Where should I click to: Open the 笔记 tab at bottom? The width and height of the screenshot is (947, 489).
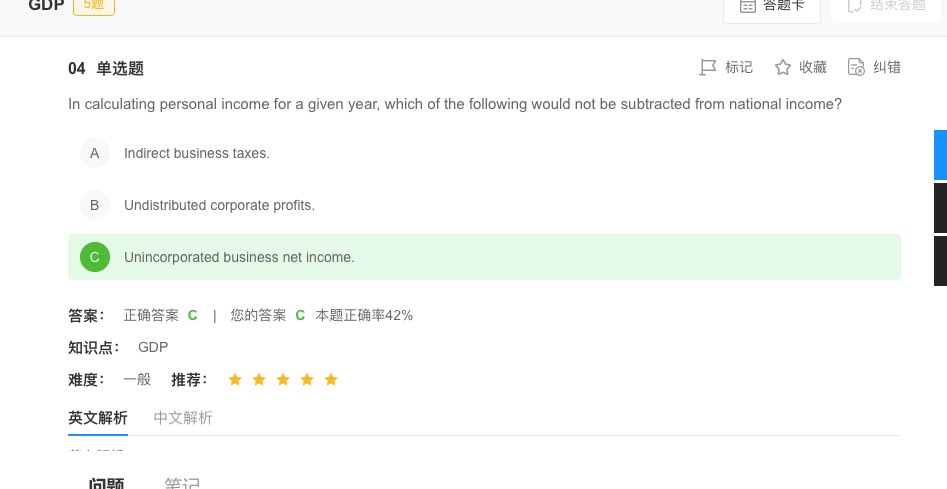click(x=182, y=483)
